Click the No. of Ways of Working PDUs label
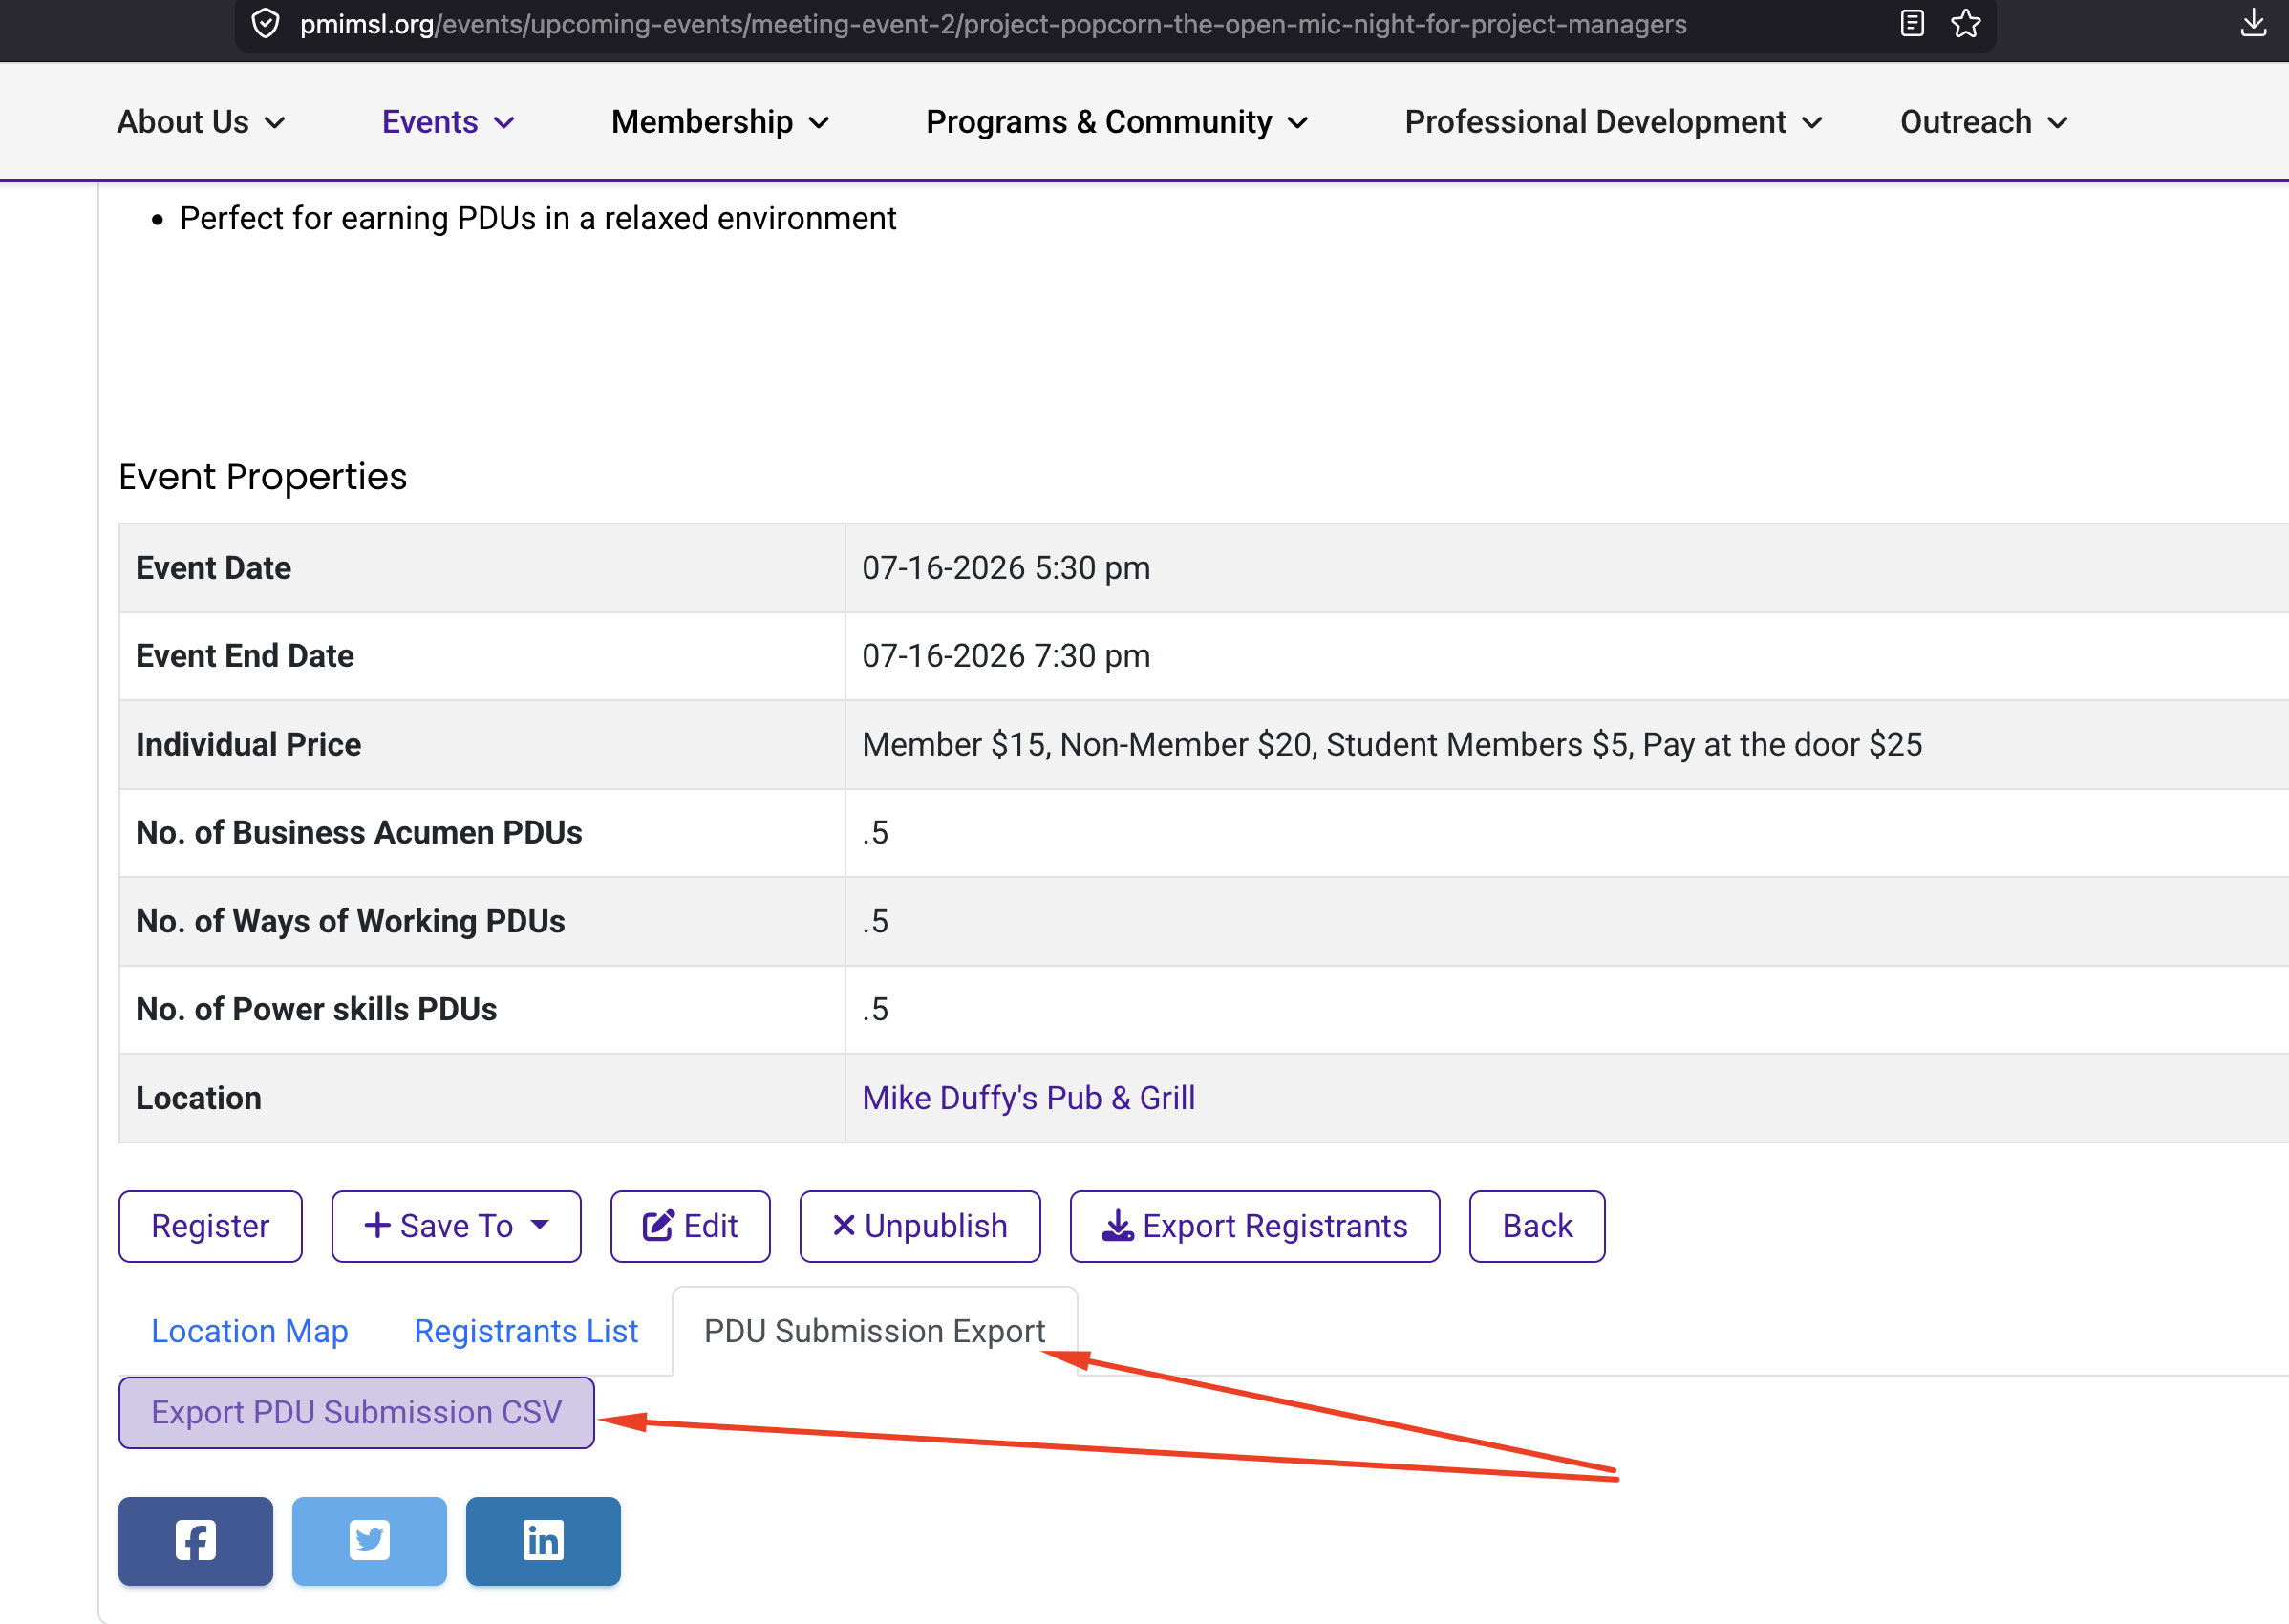The width and height of the screenshot is (2289, 1624). point(351,921)
